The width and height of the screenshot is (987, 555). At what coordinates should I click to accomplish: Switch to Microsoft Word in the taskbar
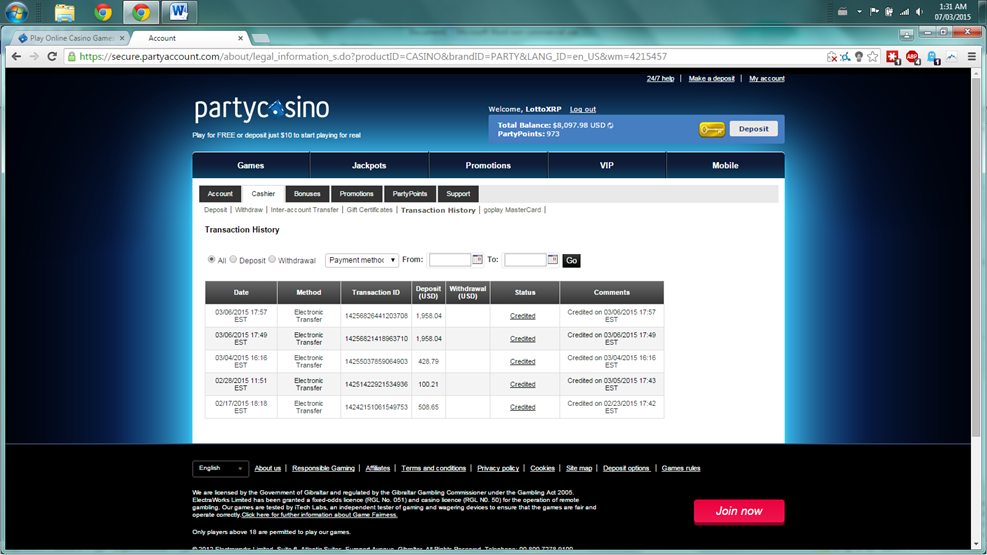point(179,12)
